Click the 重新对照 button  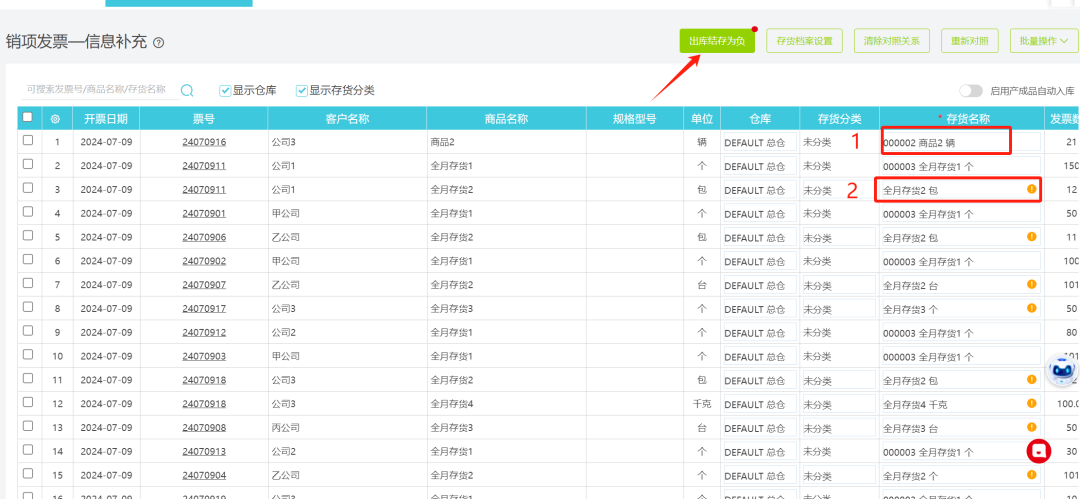click(x=970, y=41)
